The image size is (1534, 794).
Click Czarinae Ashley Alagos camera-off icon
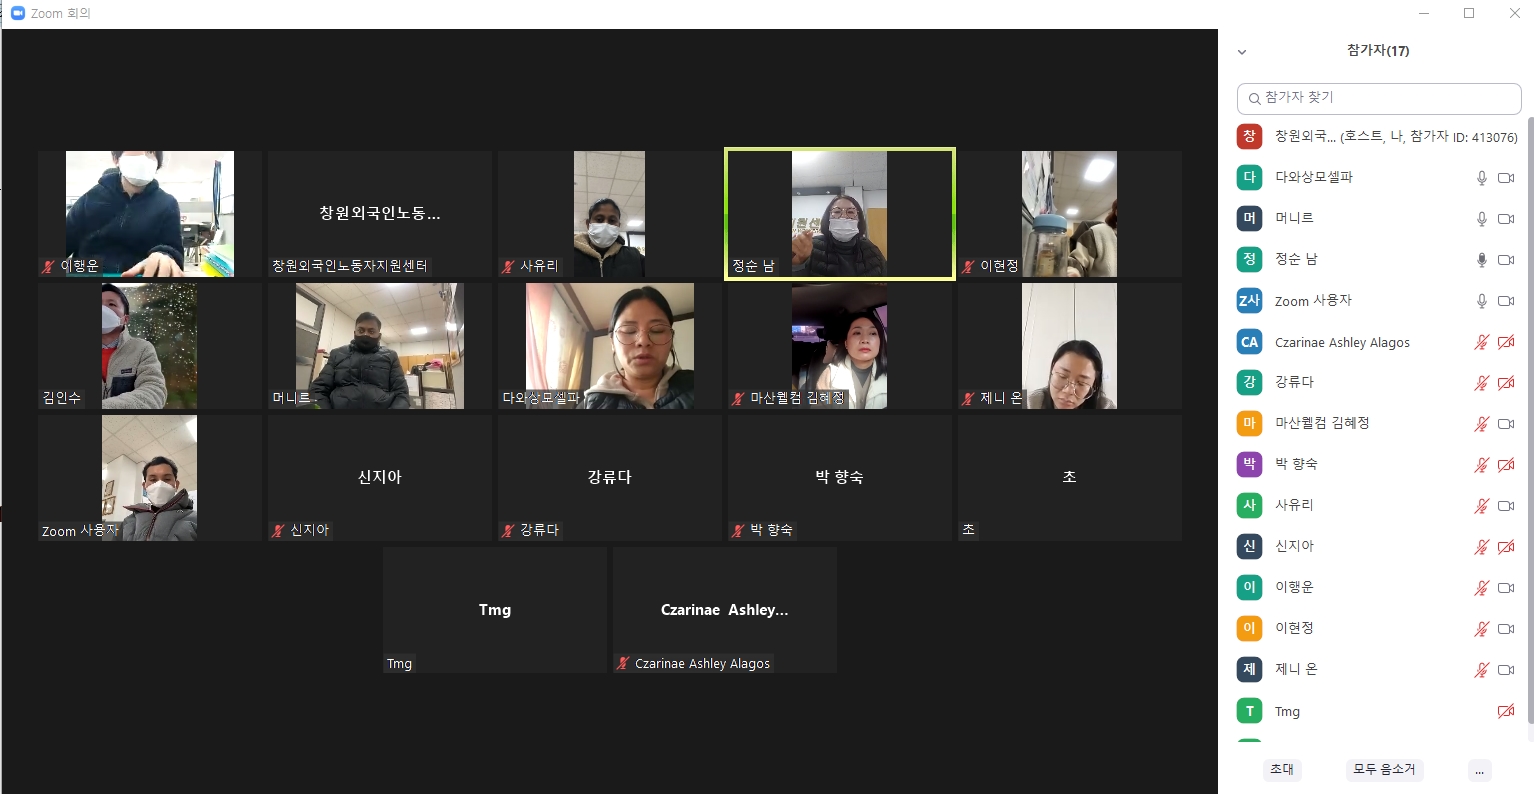tap(1506, 342)
